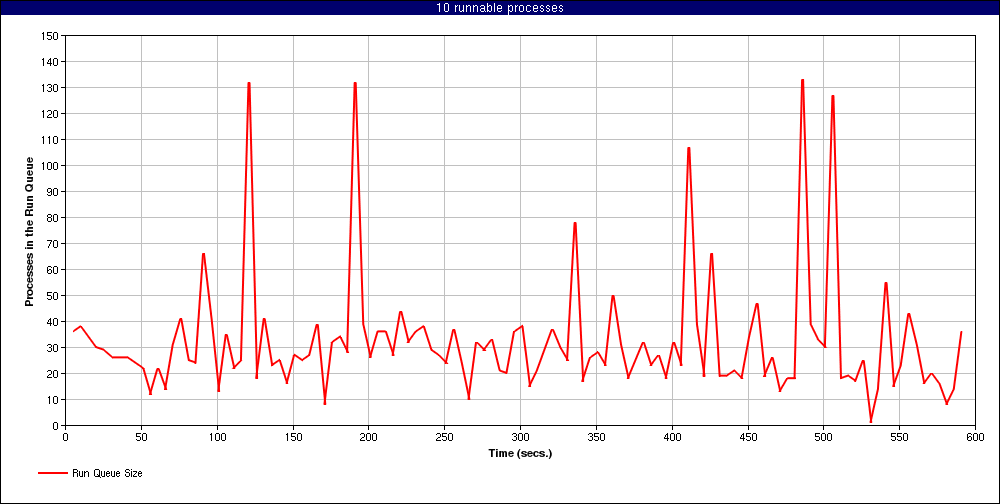Click the highest peak near 485 seconds
This screenshot has height=504, width=1000.
802,80
